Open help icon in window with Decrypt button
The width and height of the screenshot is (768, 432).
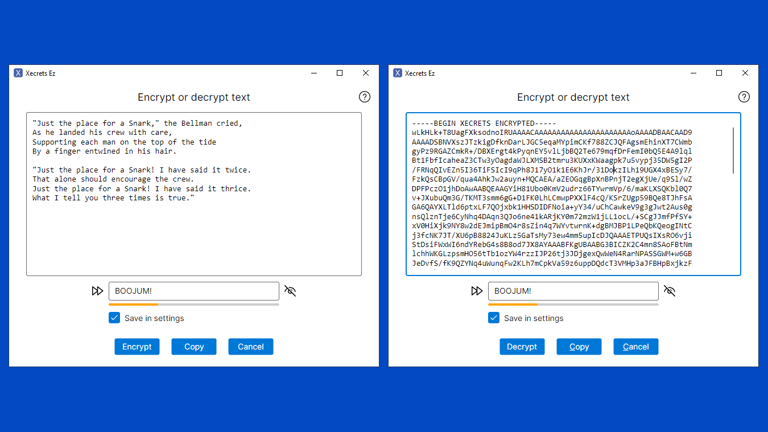[x=743, y=97]
